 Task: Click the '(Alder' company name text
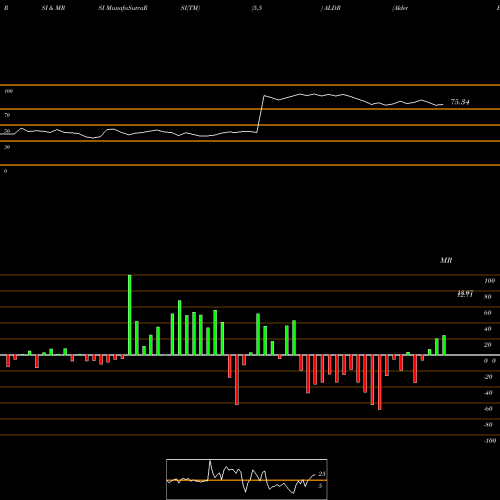400,8
